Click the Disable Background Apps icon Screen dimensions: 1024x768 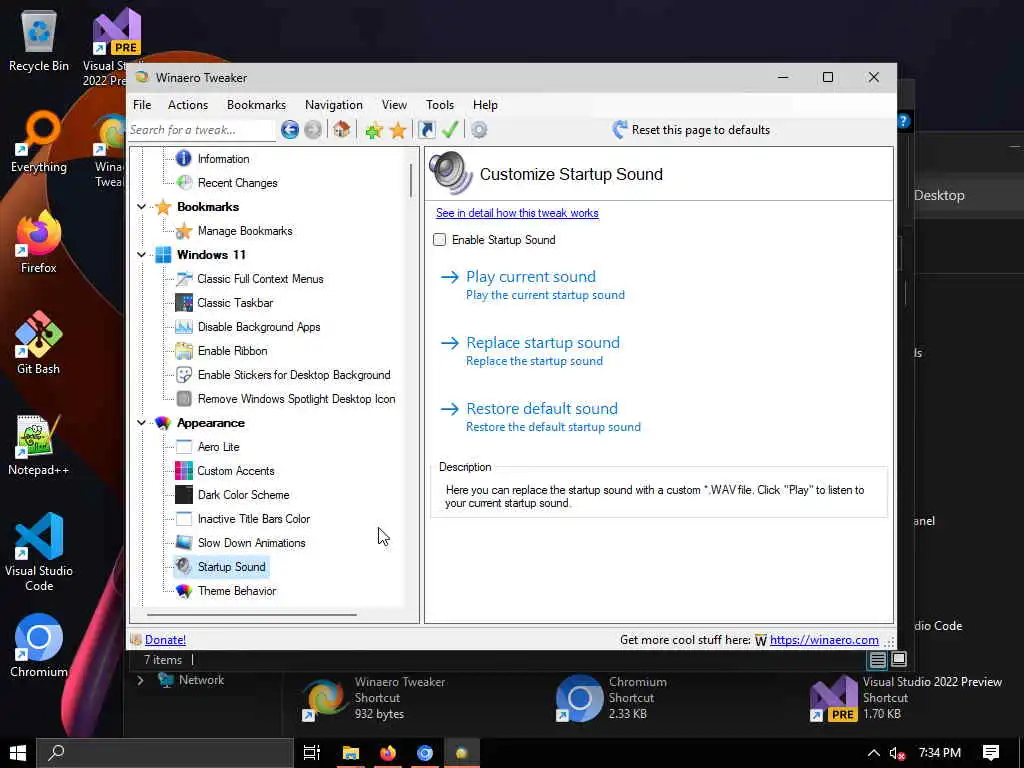(x=184, y=327)
